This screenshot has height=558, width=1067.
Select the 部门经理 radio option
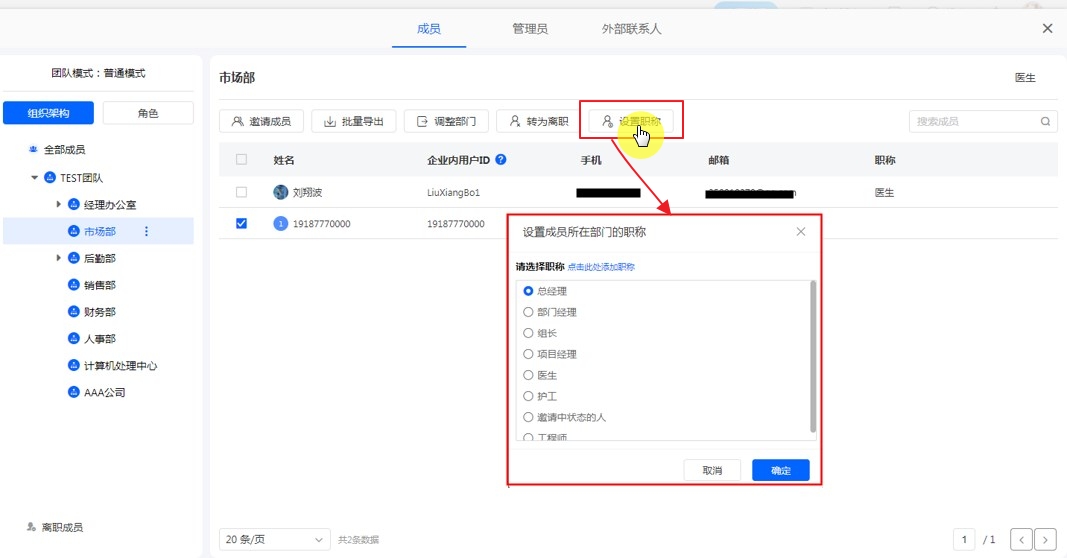pyautogui.click(x=529, y=312)
